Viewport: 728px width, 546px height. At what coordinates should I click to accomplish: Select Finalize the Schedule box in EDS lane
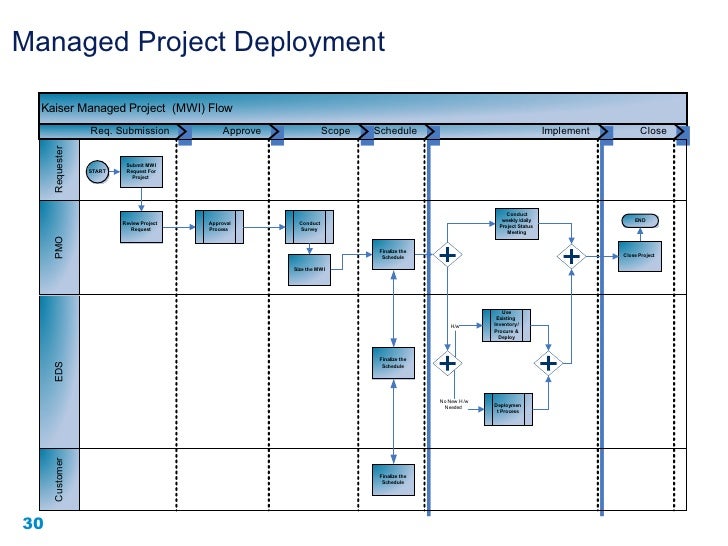pos(393,363)
